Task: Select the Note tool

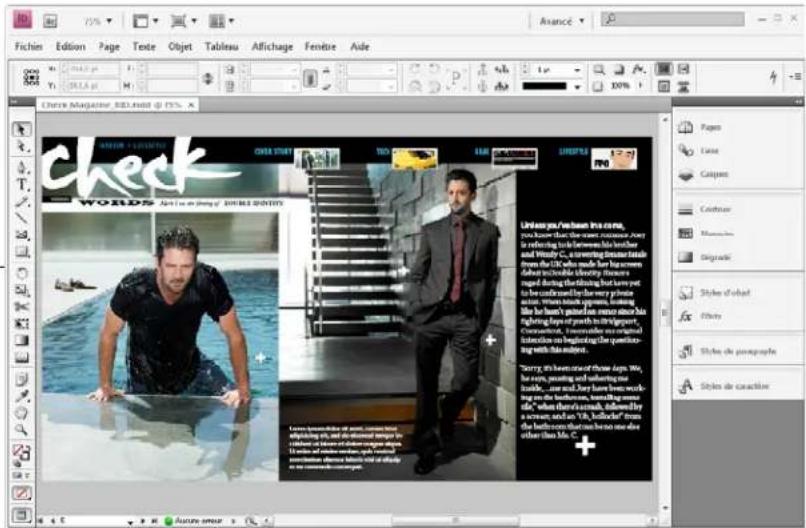Action: tap(22, 379)
